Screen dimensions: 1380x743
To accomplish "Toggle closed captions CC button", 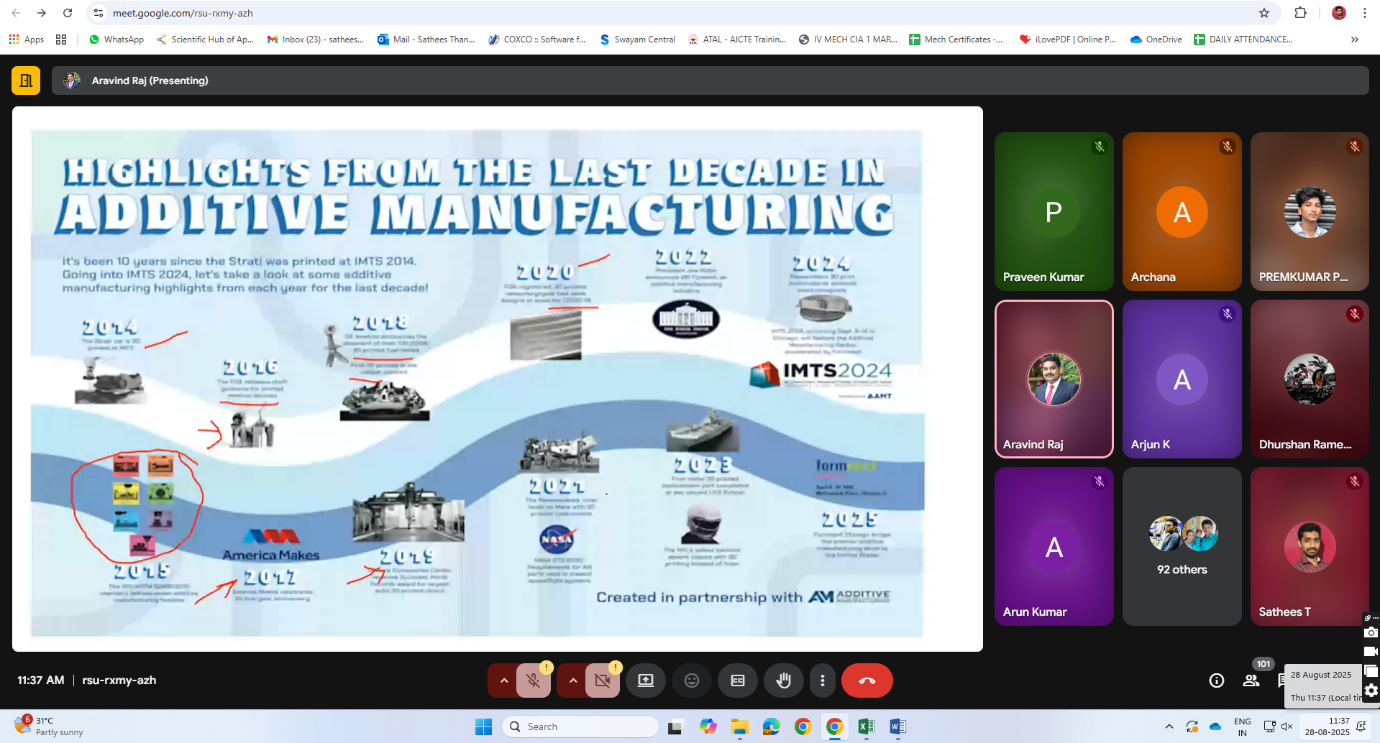I will 737,680.
